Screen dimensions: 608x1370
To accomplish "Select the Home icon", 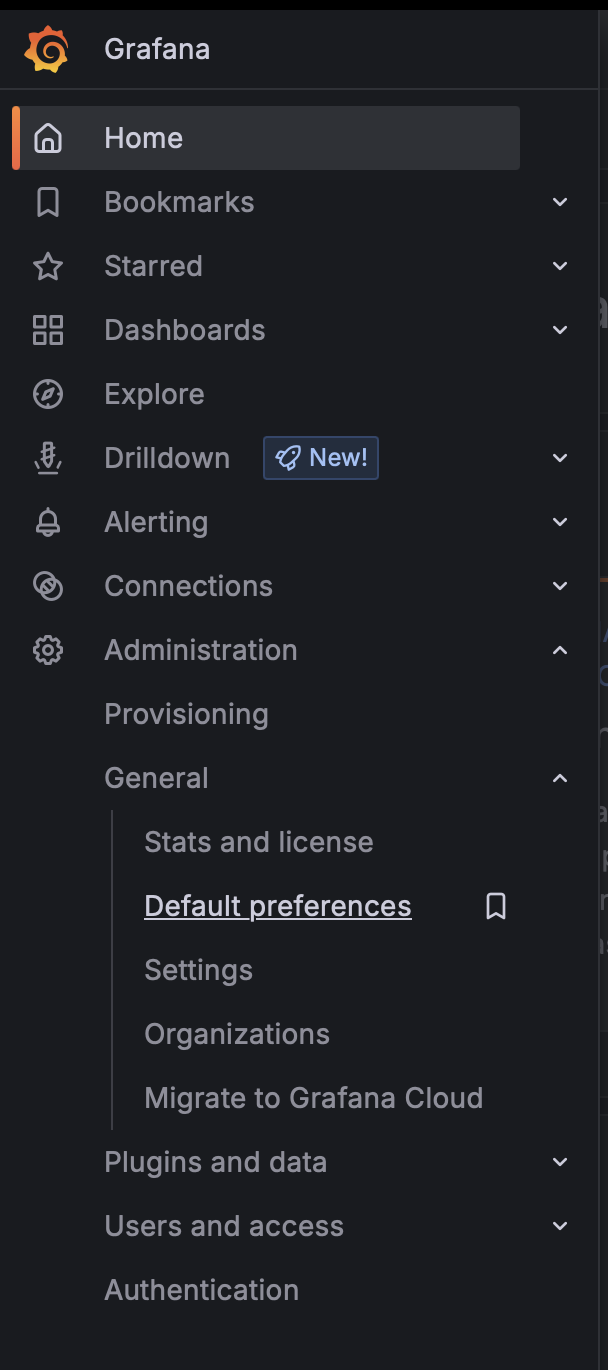I will coord(47,138).
